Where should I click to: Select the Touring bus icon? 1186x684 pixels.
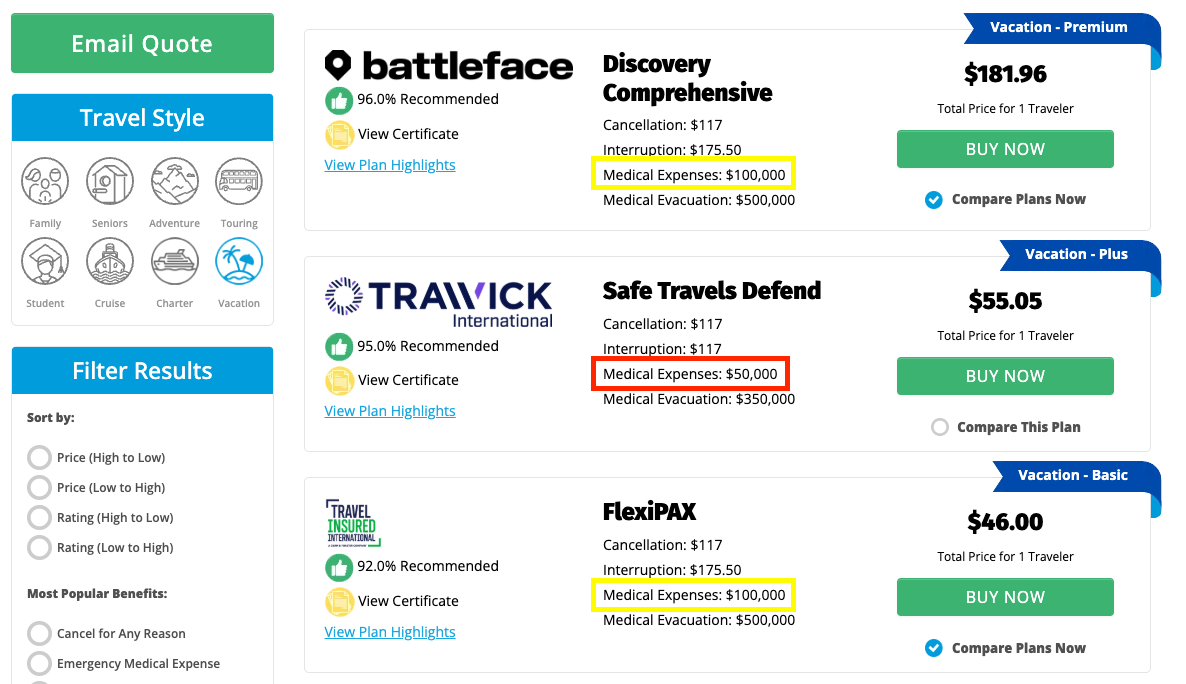pos(238,181)
